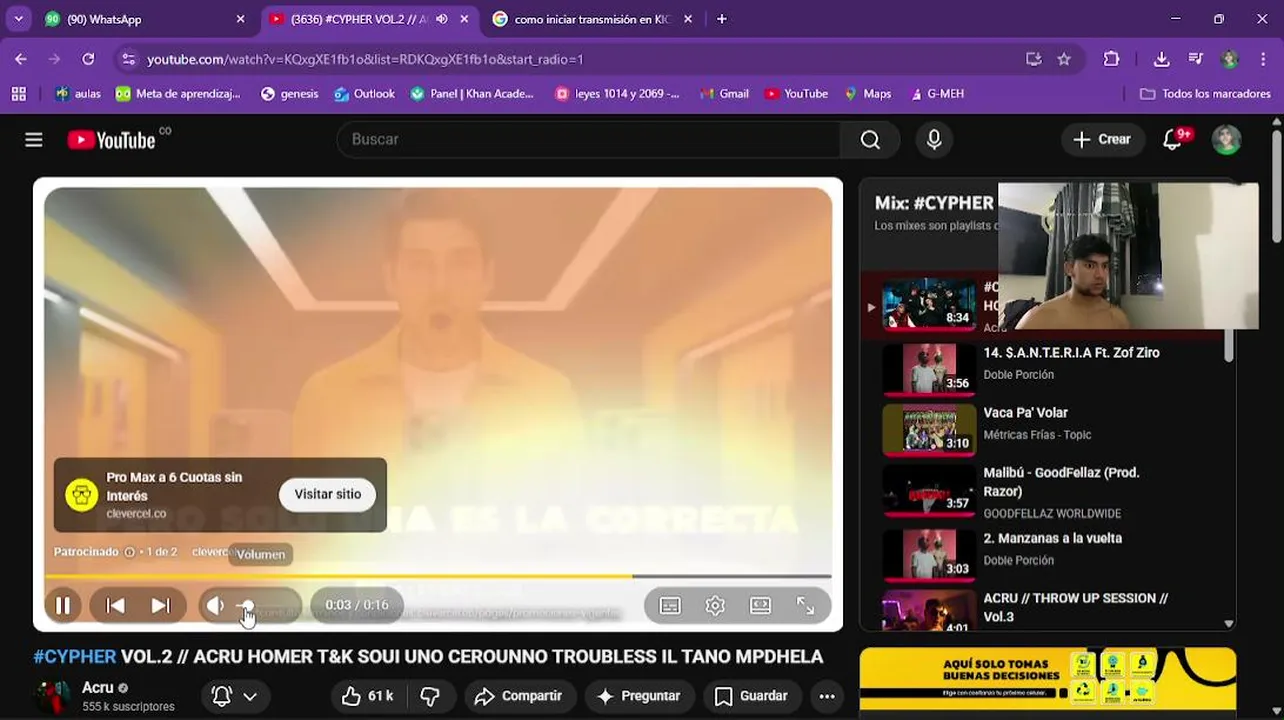
Task: Open player settings gear
Action: [x=715, y=605]
